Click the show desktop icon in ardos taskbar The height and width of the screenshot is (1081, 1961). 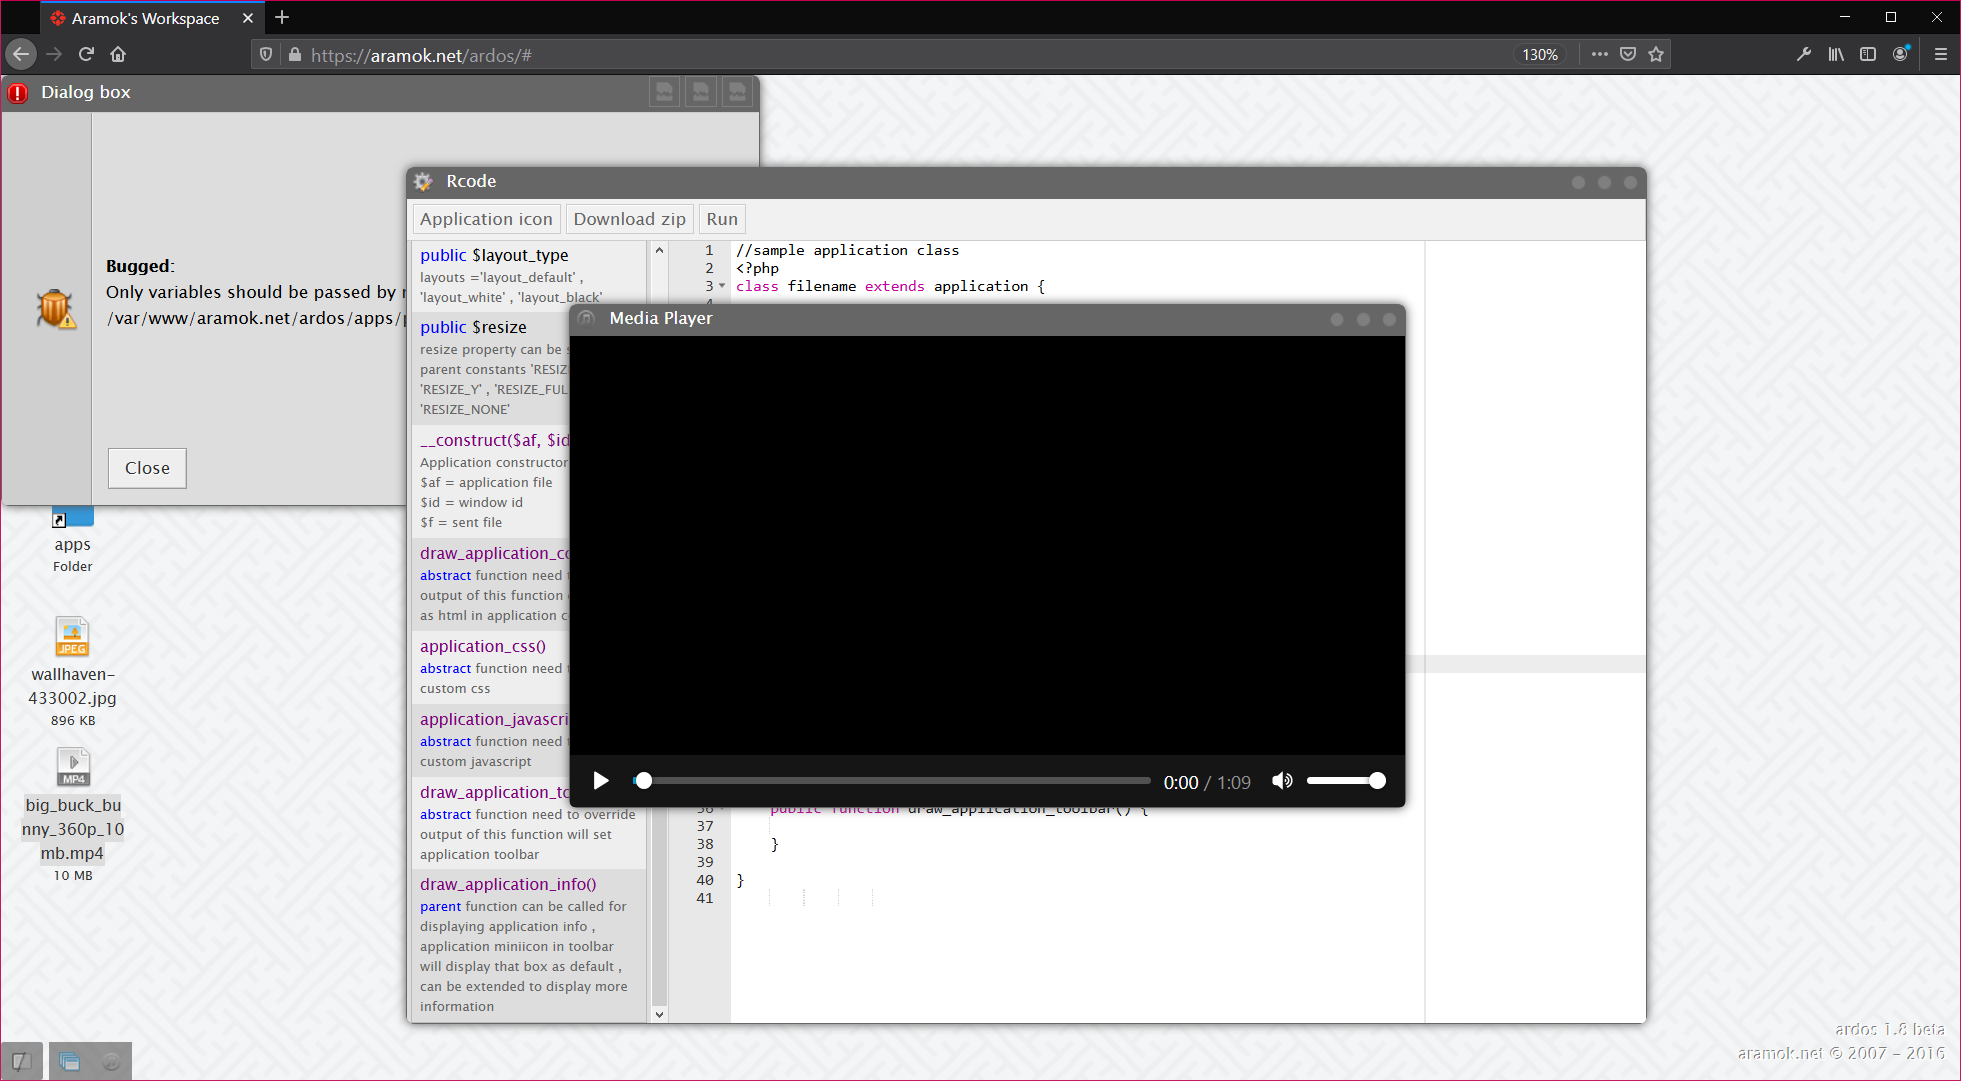tap(22, 1061)
